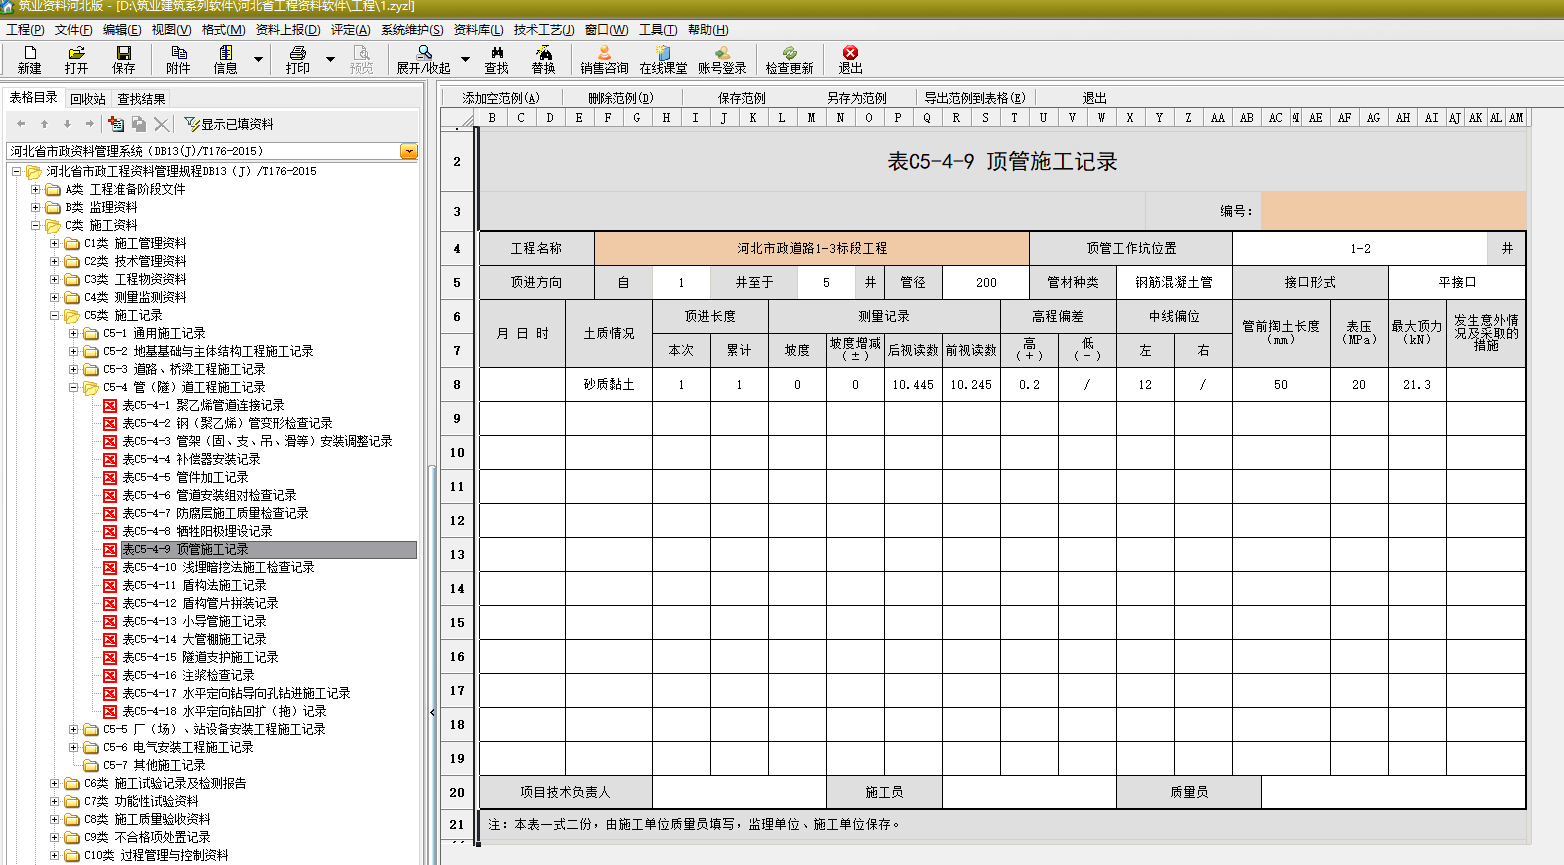
Task: Click the 另存为范例 button
Action: pyautogui.click(x=857, y=98)
